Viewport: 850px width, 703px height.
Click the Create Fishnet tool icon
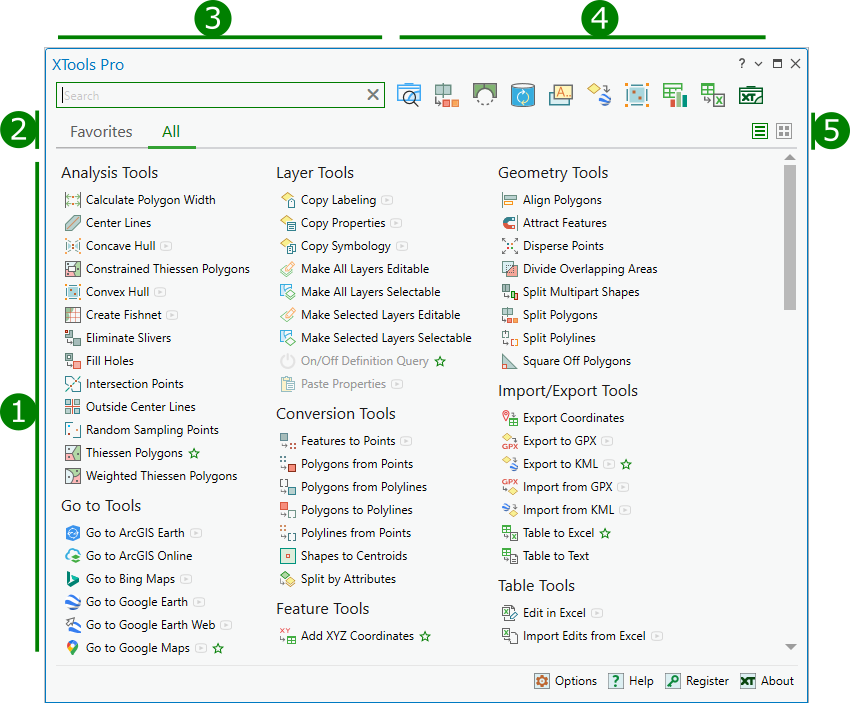coord(73,315)
